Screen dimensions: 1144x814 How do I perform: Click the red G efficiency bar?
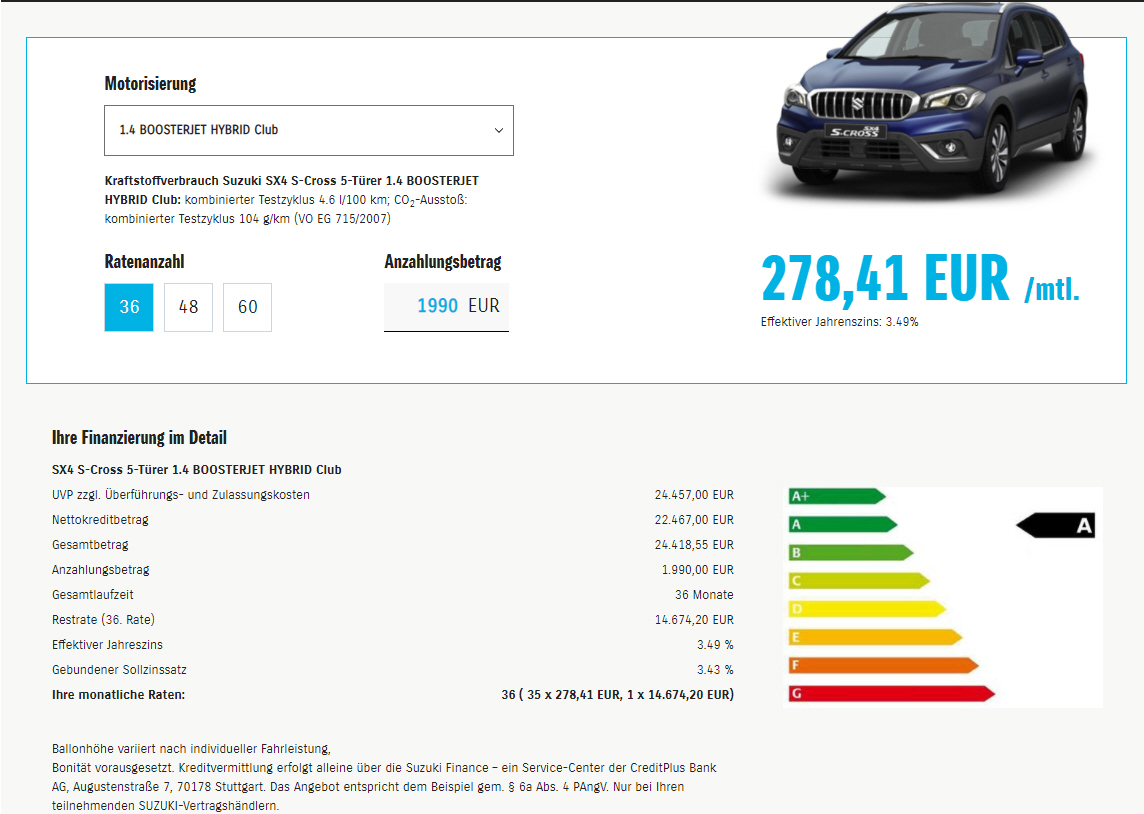tap(891, 694)
